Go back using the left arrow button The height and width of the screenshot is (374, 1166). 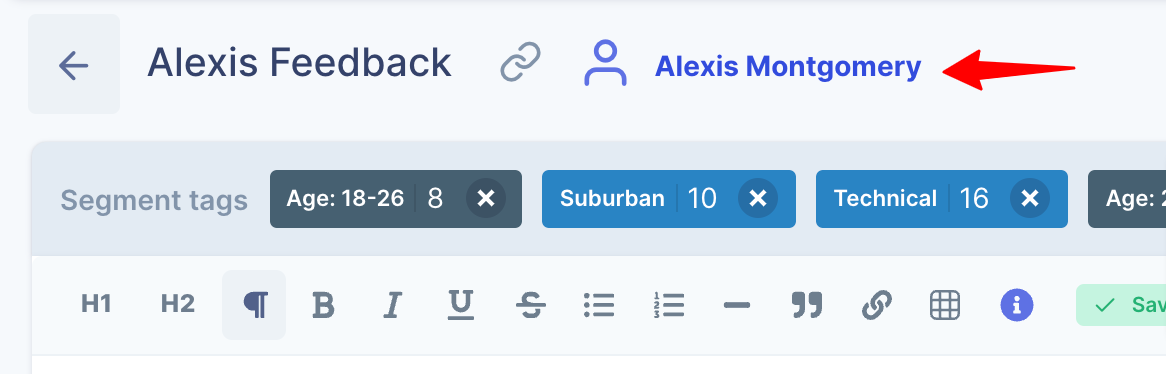pyautogui.click(x=74, y=65)
